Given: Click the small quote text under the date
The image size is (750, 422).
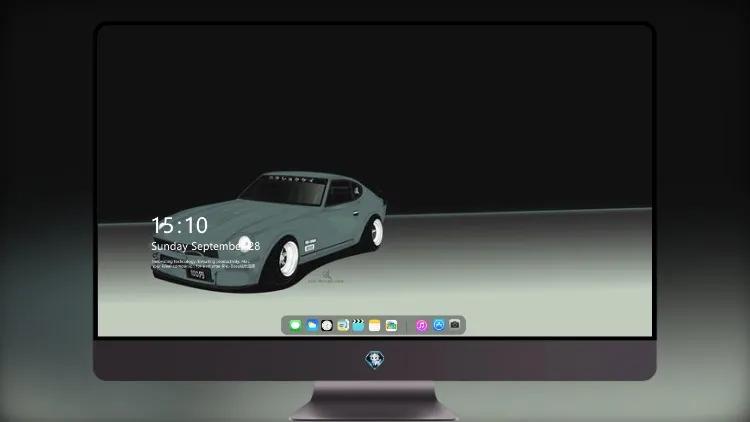Looking at the screenshot, I should [203, 264].
